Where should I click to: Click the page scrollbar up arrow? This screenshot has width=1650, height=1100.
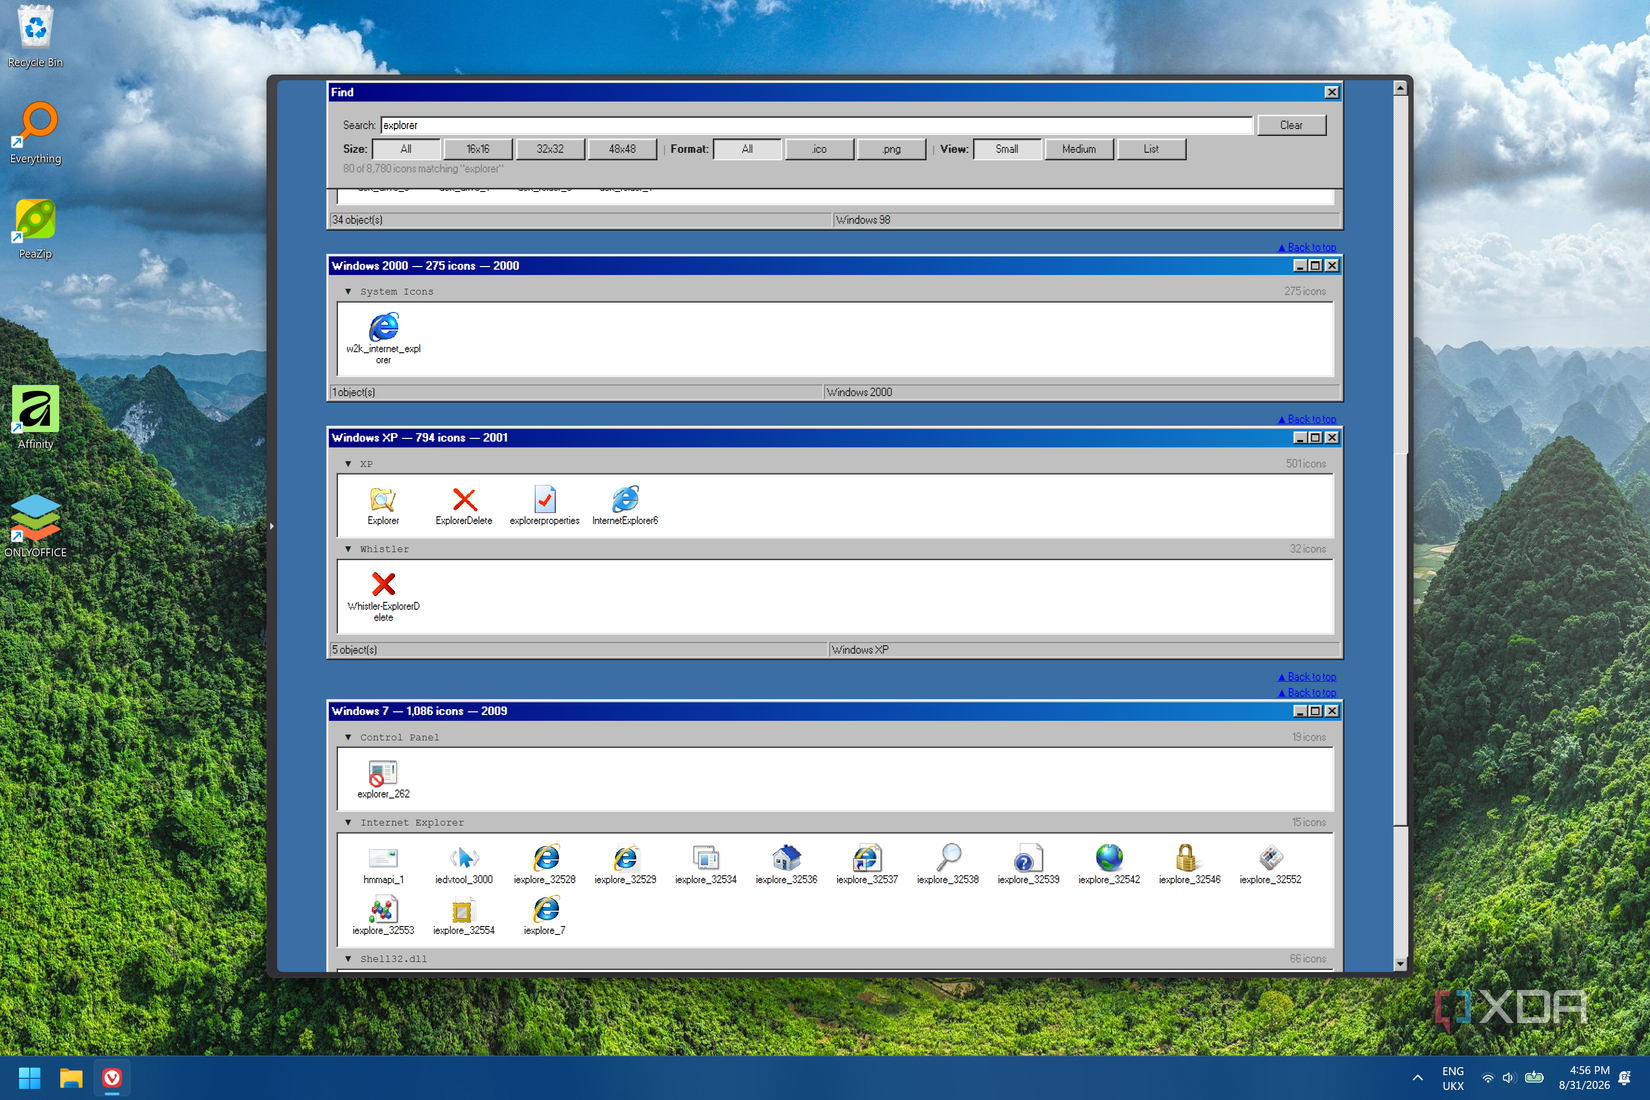[x=1400, y=88]
